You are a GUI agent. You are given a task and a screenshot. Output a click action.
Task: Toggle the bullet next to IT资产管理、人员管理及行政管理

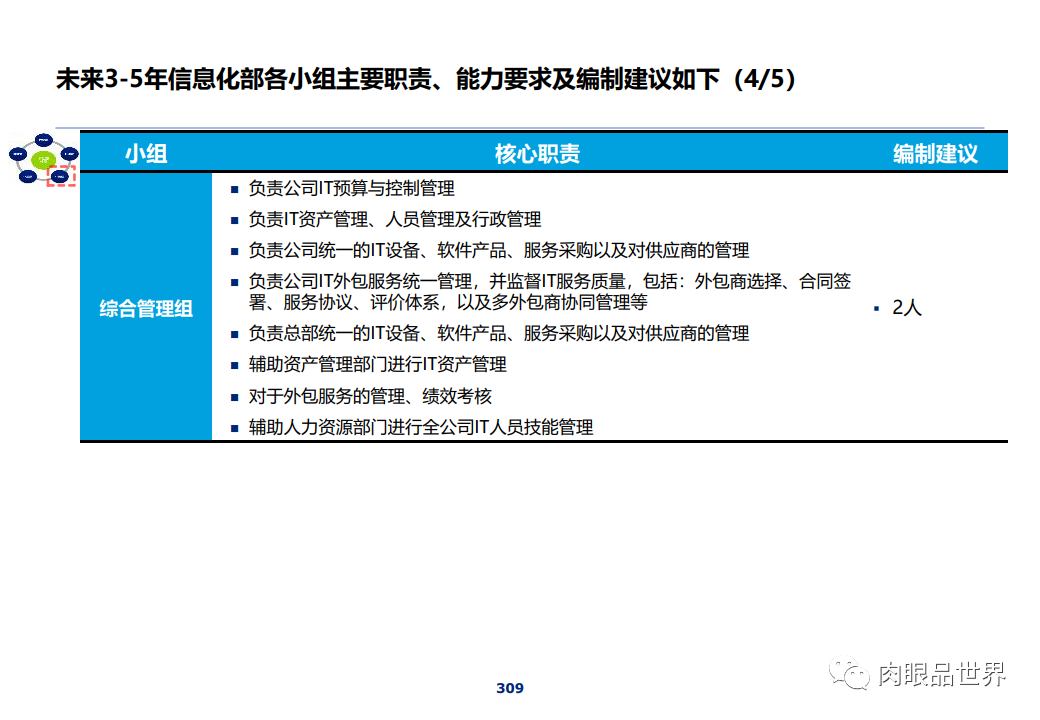[x=233, y=219]
